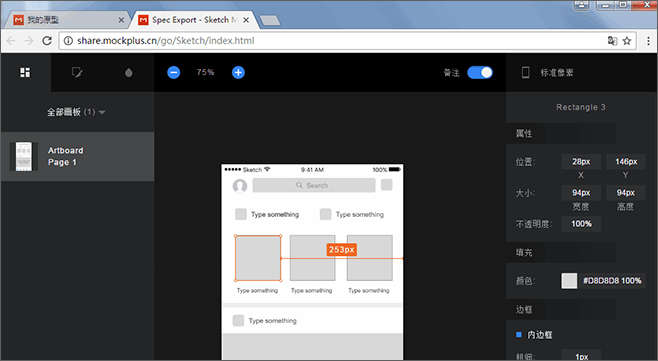Bookmark page with the star icon
This screenshot has width=658, height=361.
point(627,41)
